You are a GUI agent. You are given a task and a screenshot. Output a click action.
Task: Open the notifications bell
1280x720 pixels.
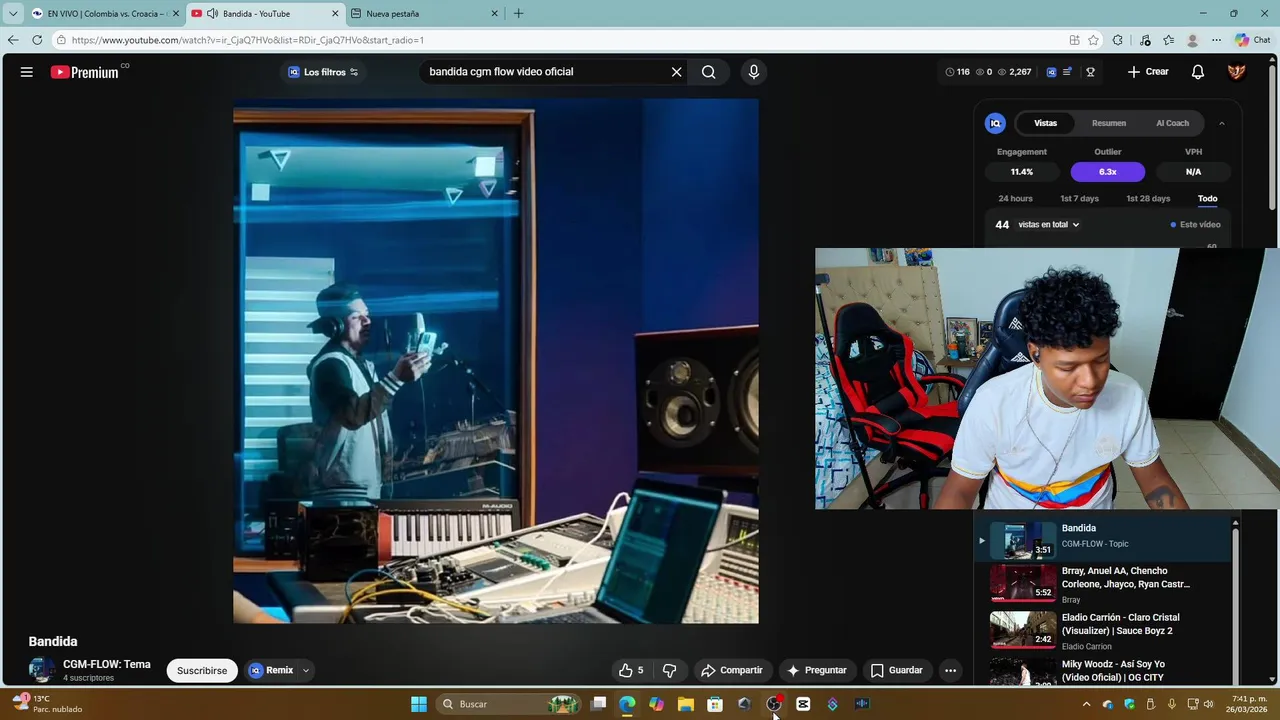(x=1197, y=72)
